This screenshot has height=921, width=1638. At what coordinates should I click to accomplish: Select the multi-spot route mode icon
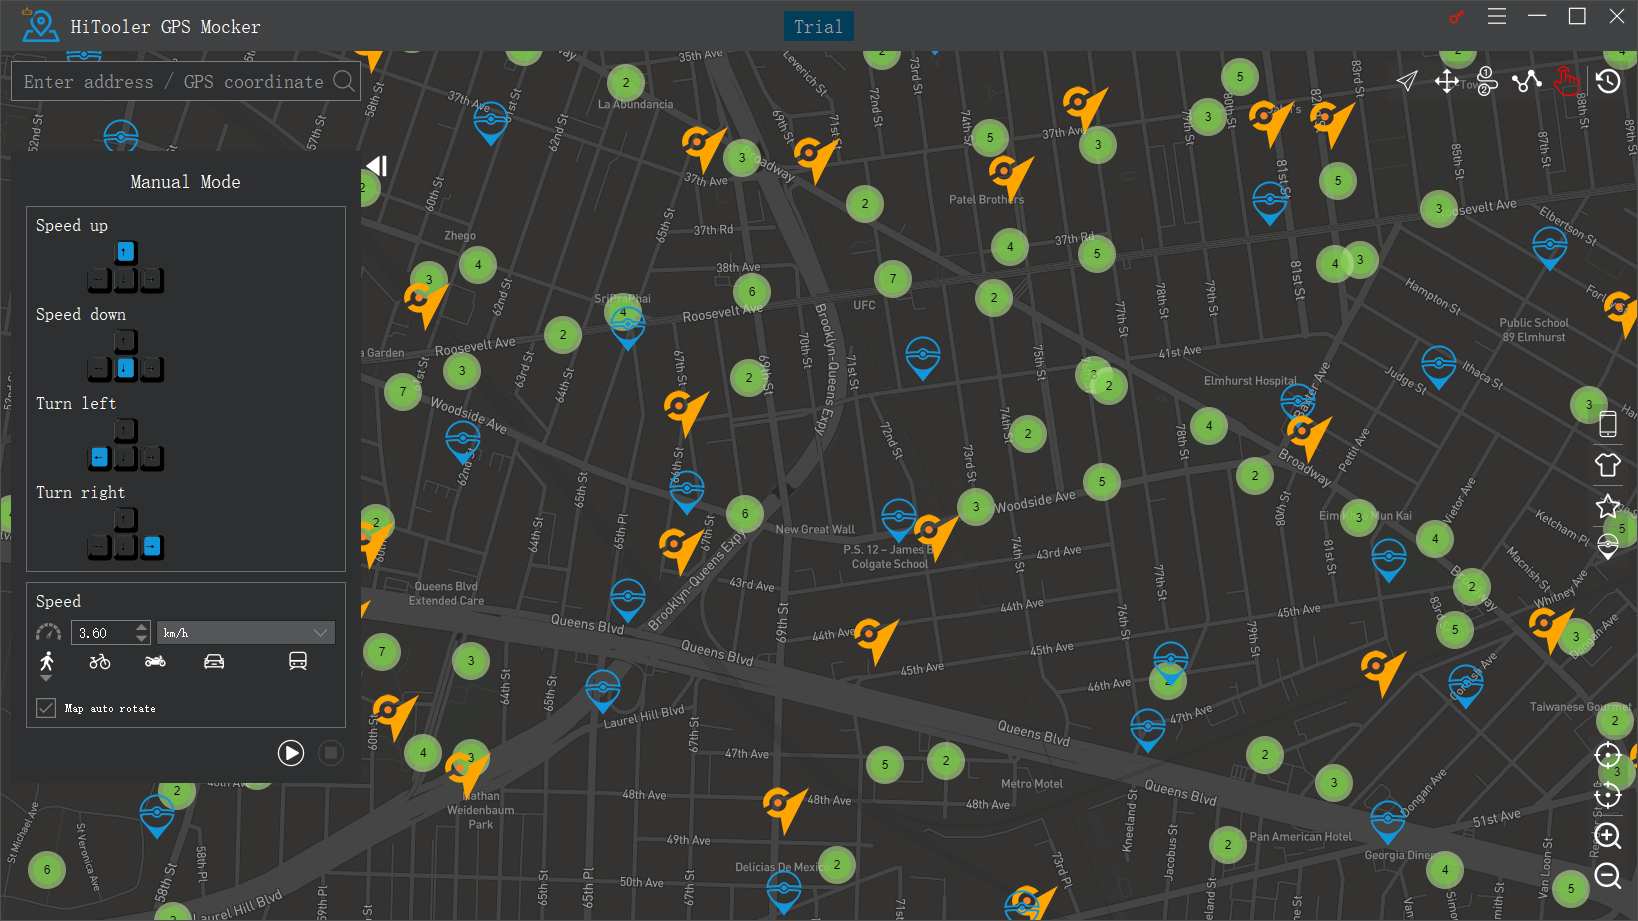tap(1526, 81)
